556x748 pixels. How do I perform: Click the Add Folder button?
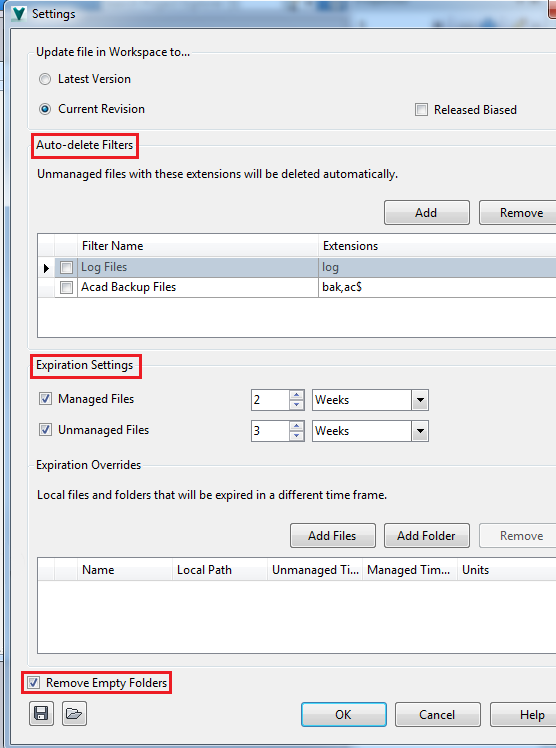pyautogui.click(x=426, y=536)
